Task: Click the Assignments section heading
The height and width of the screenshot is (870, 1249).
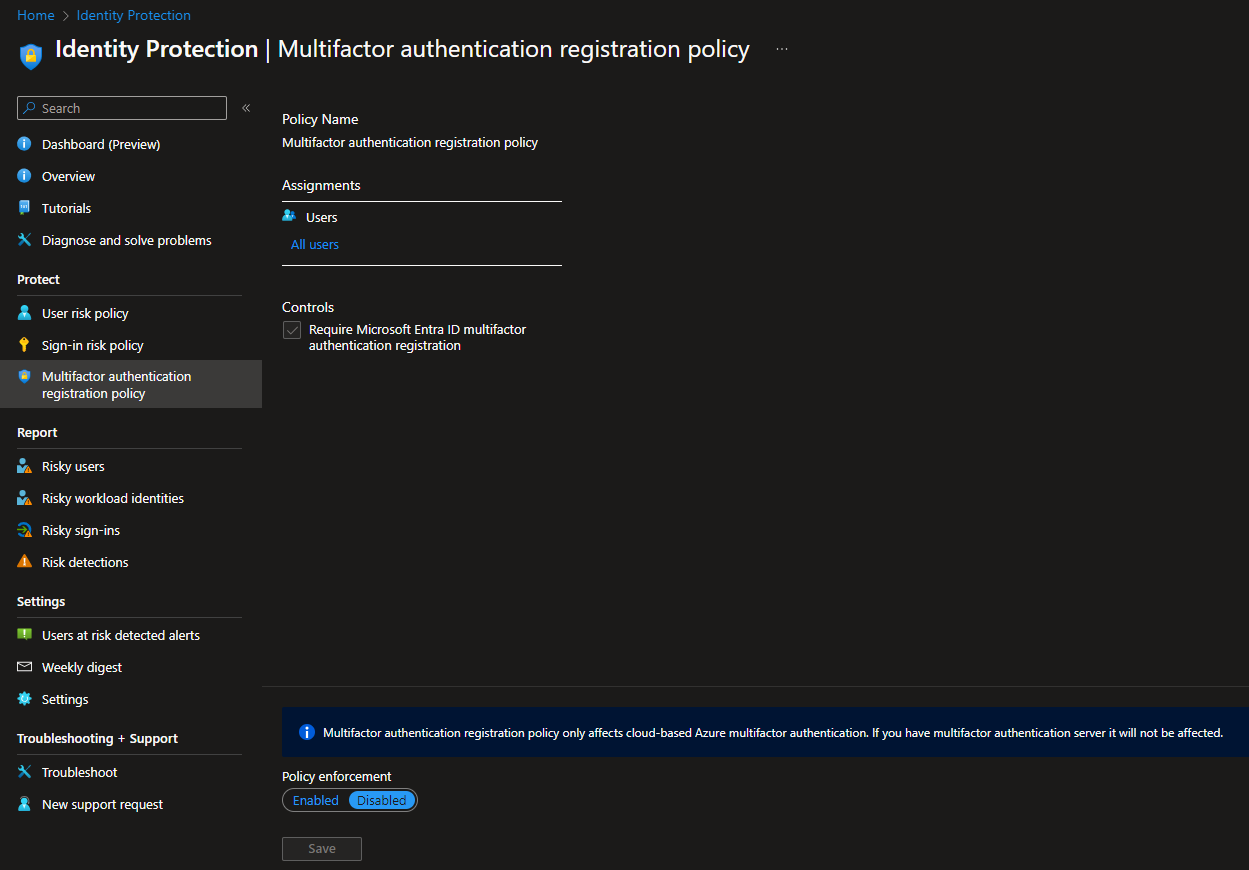Action: (x=321, y=185)
